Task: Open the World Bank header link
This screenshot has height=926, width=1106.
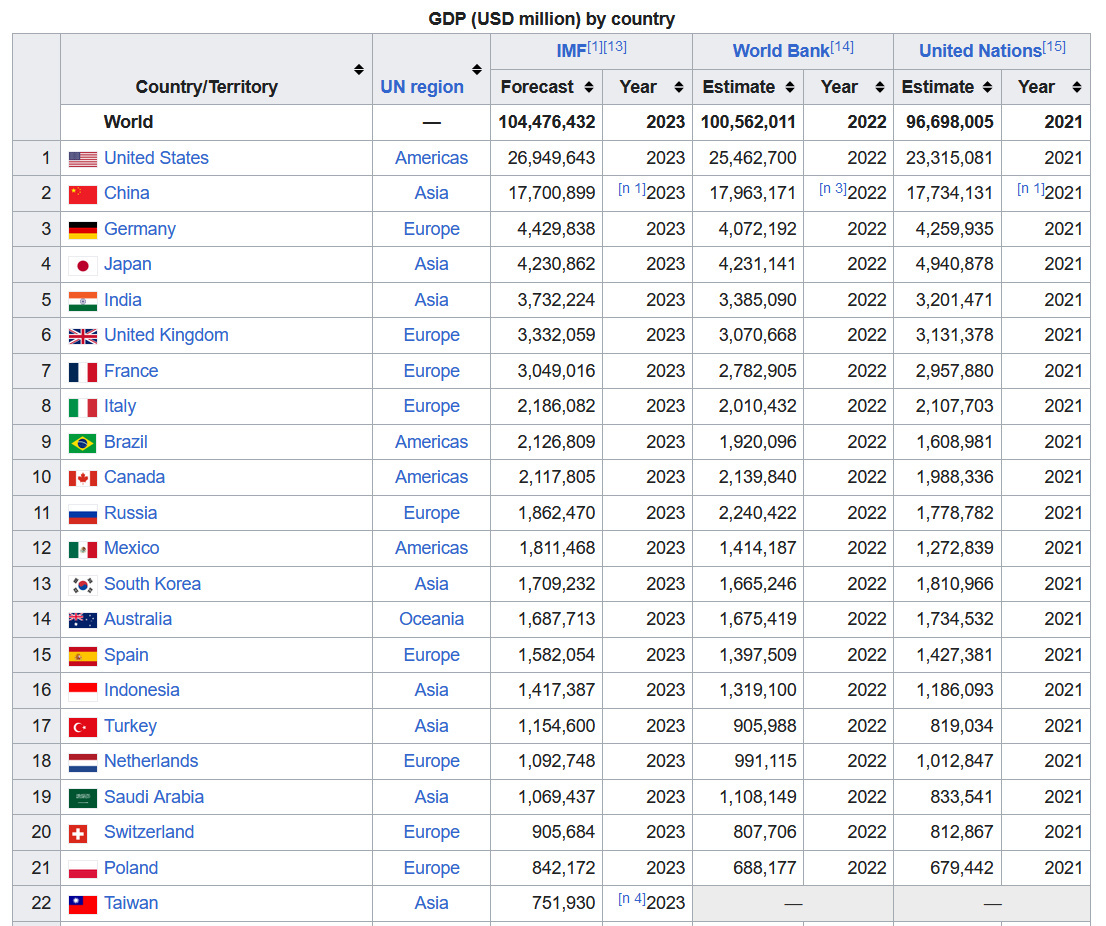Action: (x=780, y=51)
